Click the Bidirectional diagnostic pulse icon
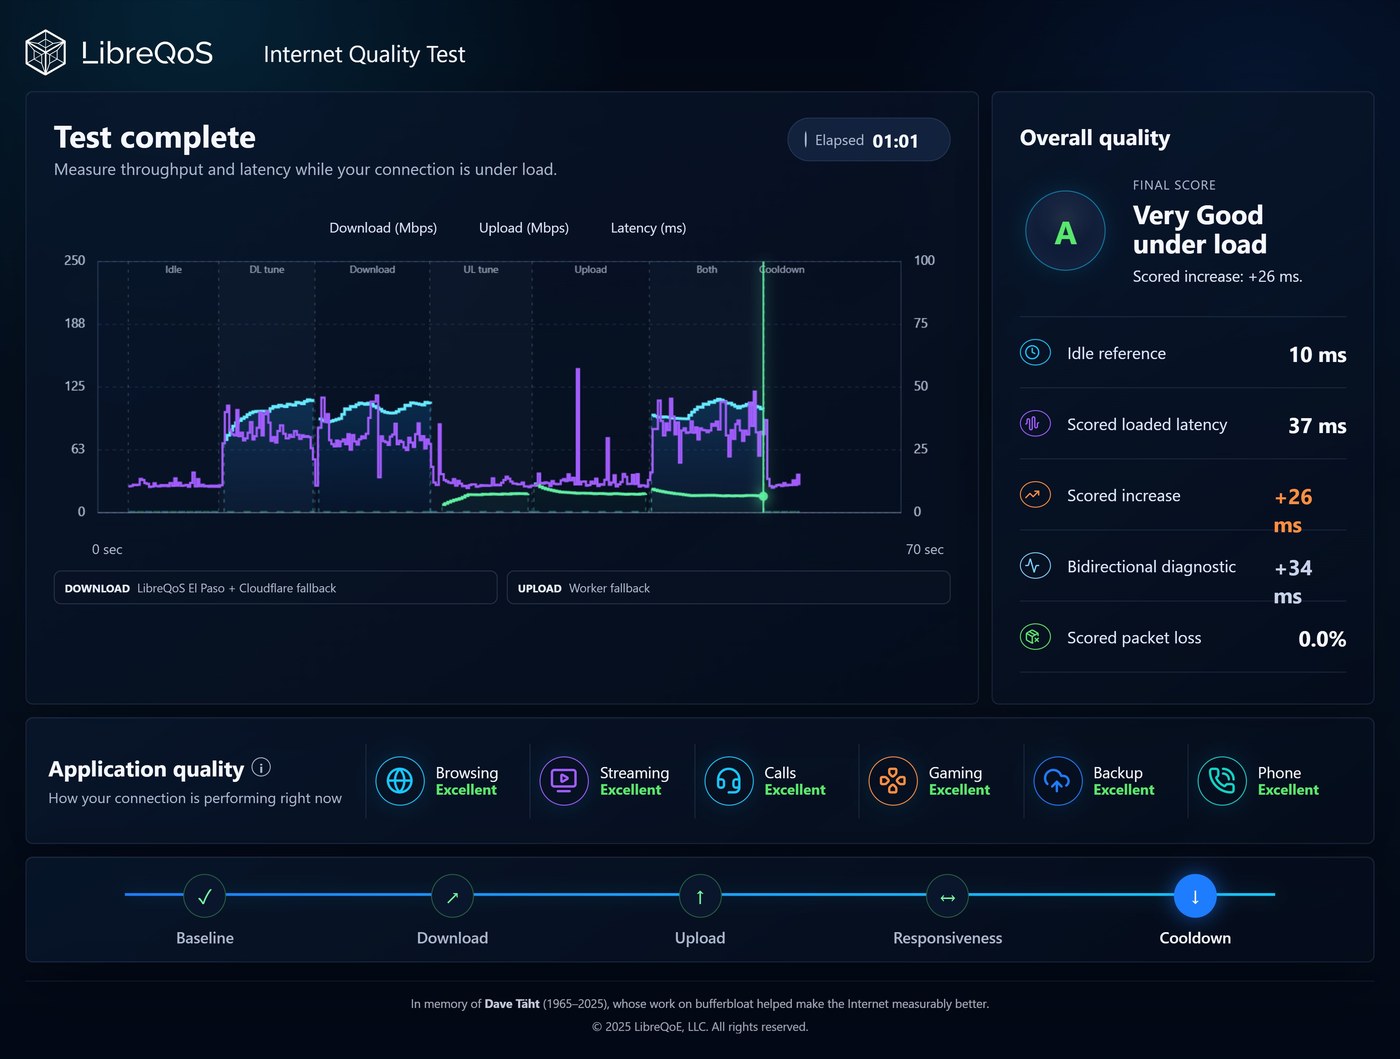 pos(1035,566)
